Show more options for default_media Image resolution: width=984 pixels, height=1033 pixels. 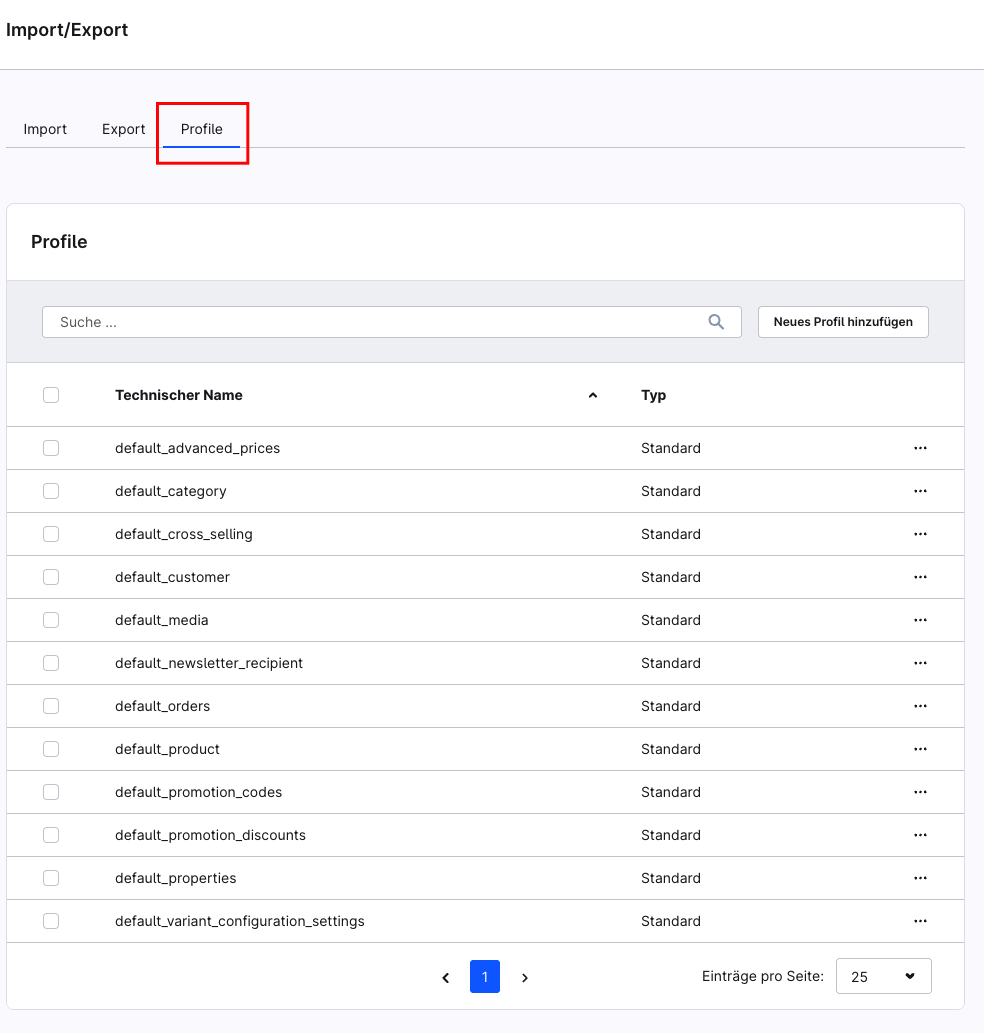[920, 620]
